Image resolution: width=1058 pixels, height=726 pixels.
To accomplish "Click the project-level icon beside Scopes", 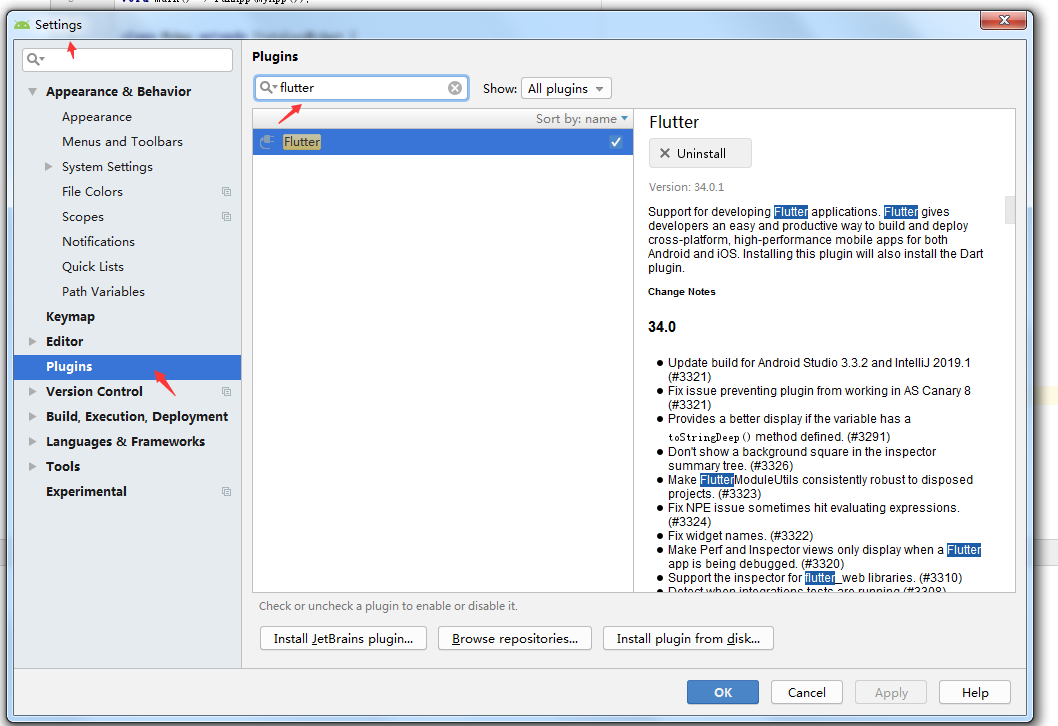I will (x=227, y=217).
